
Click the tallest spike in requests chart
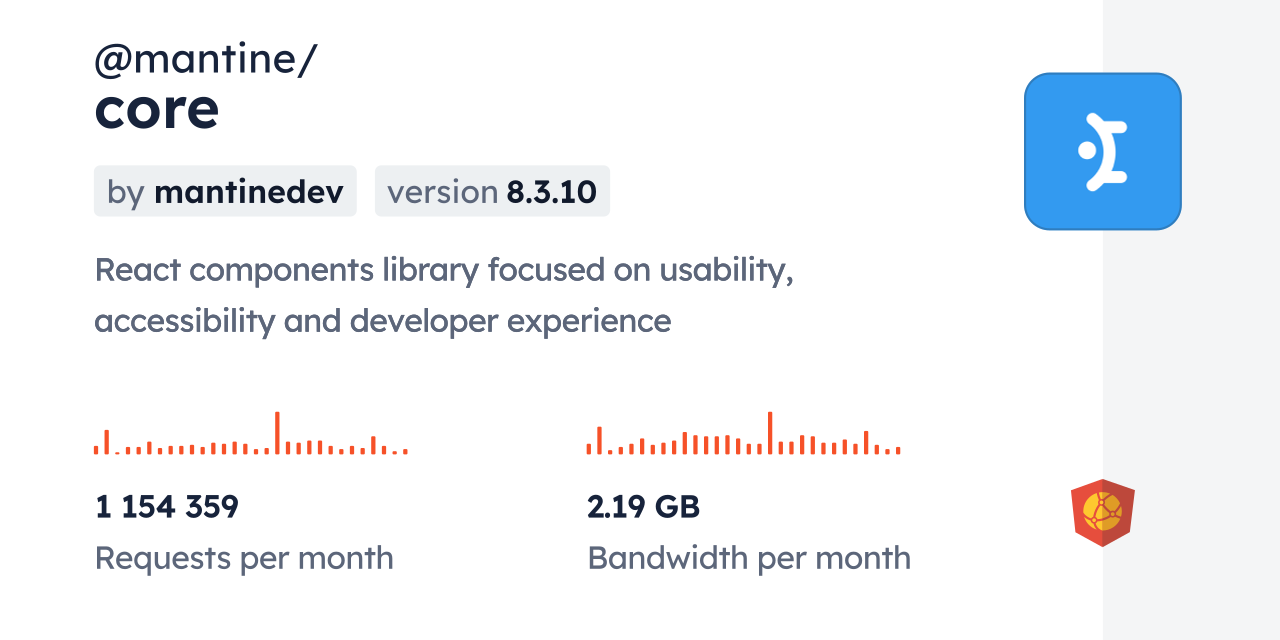pos(277,433)
